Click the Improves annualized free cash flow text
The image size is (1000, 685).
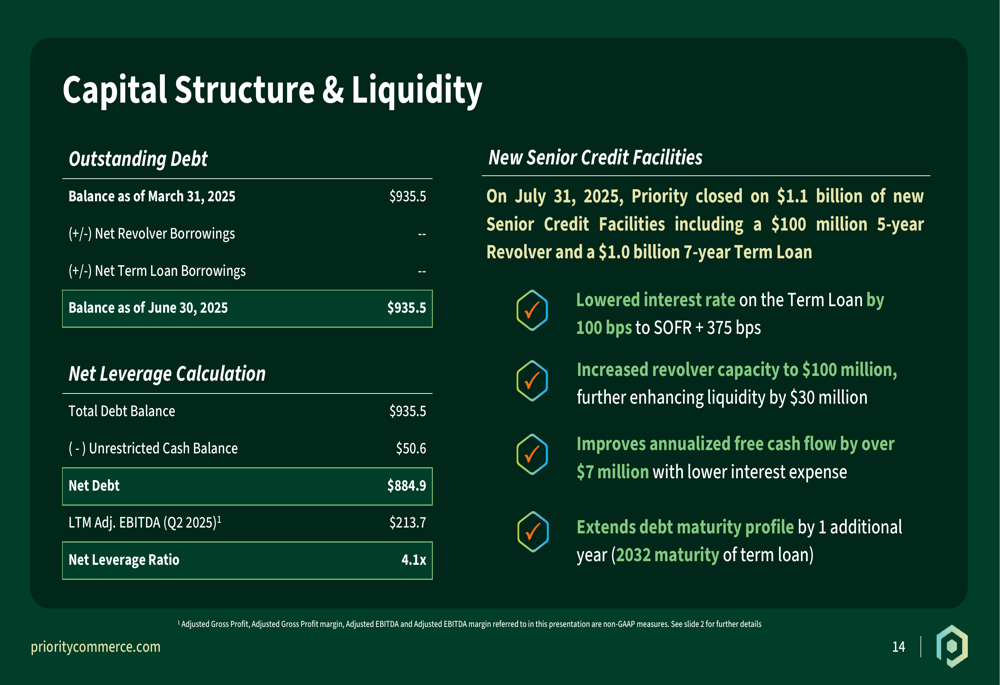click(x=735, y=458)
